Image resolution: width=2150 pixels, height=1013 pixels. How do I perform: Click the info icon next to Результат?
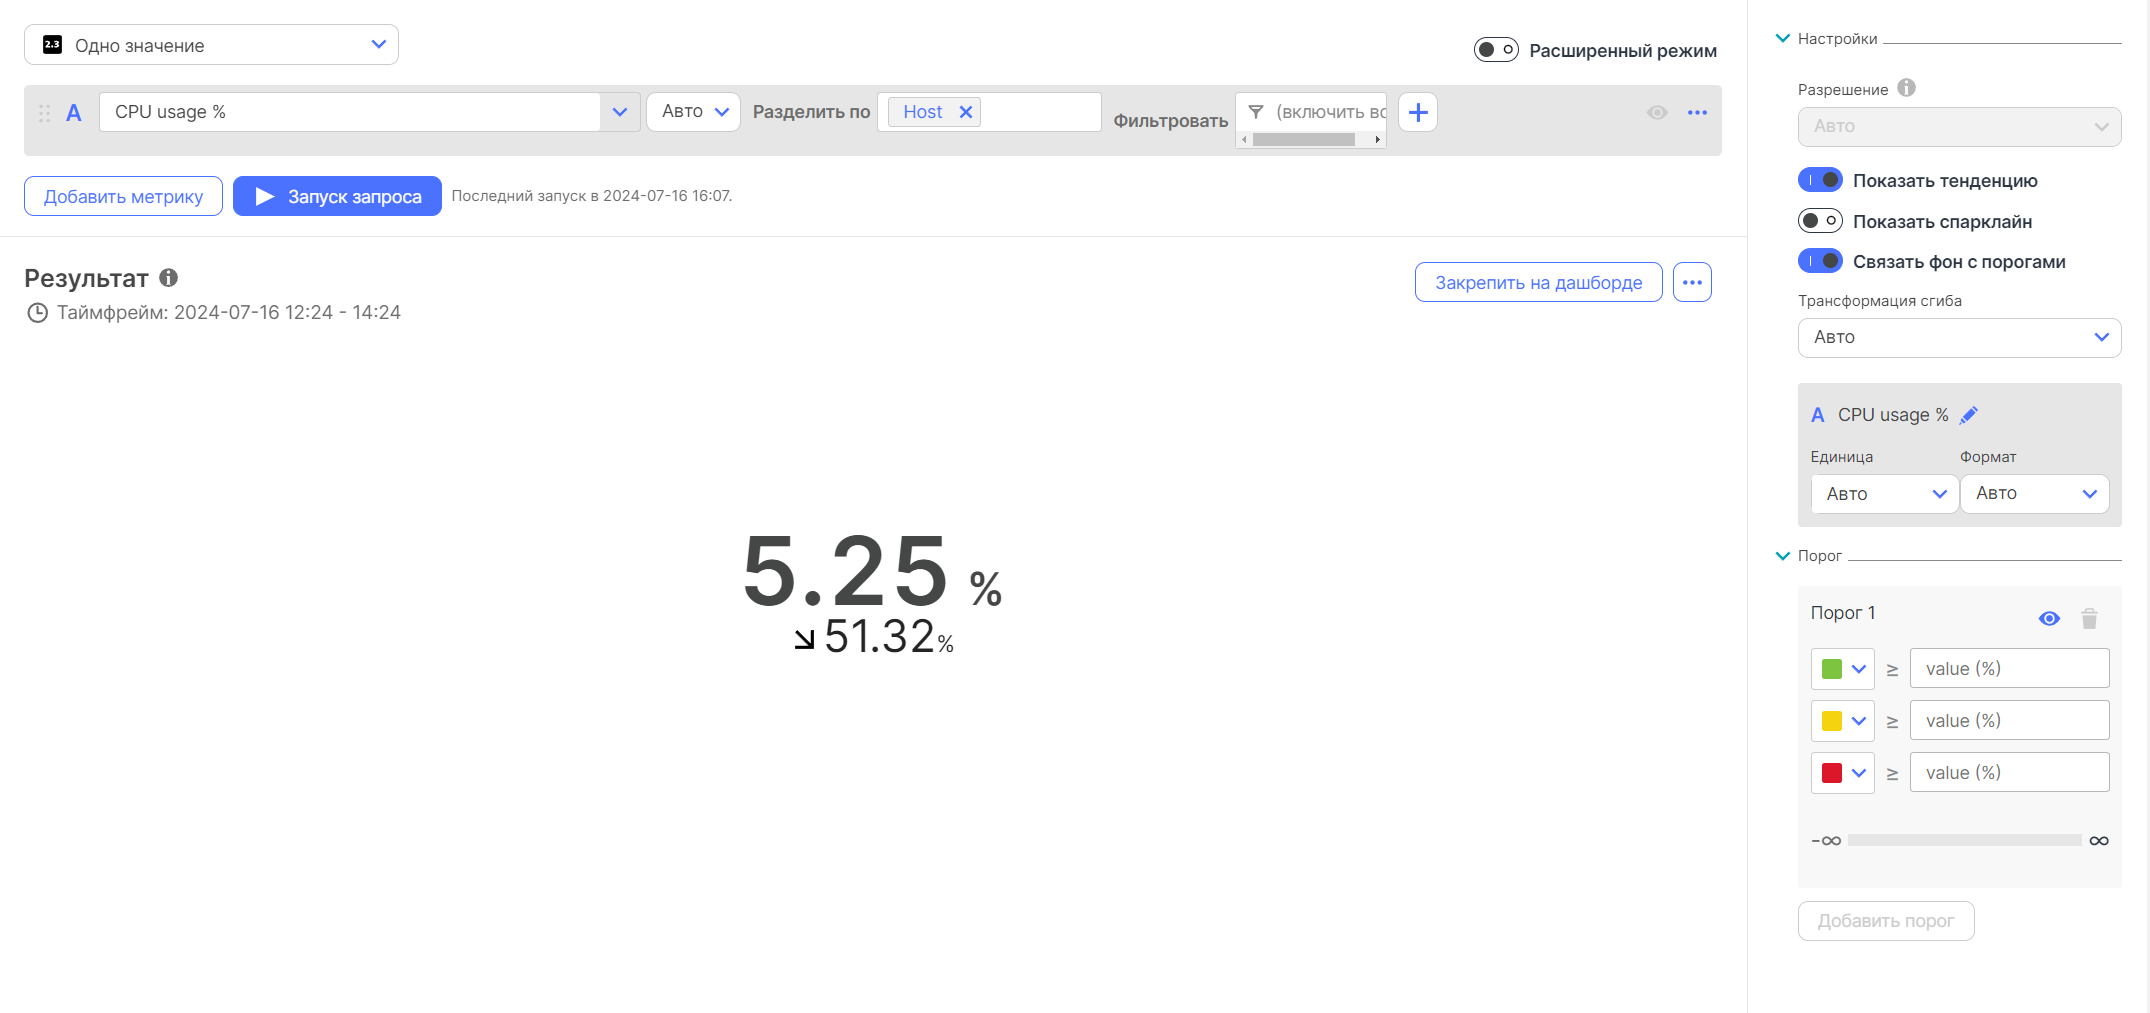169,278
